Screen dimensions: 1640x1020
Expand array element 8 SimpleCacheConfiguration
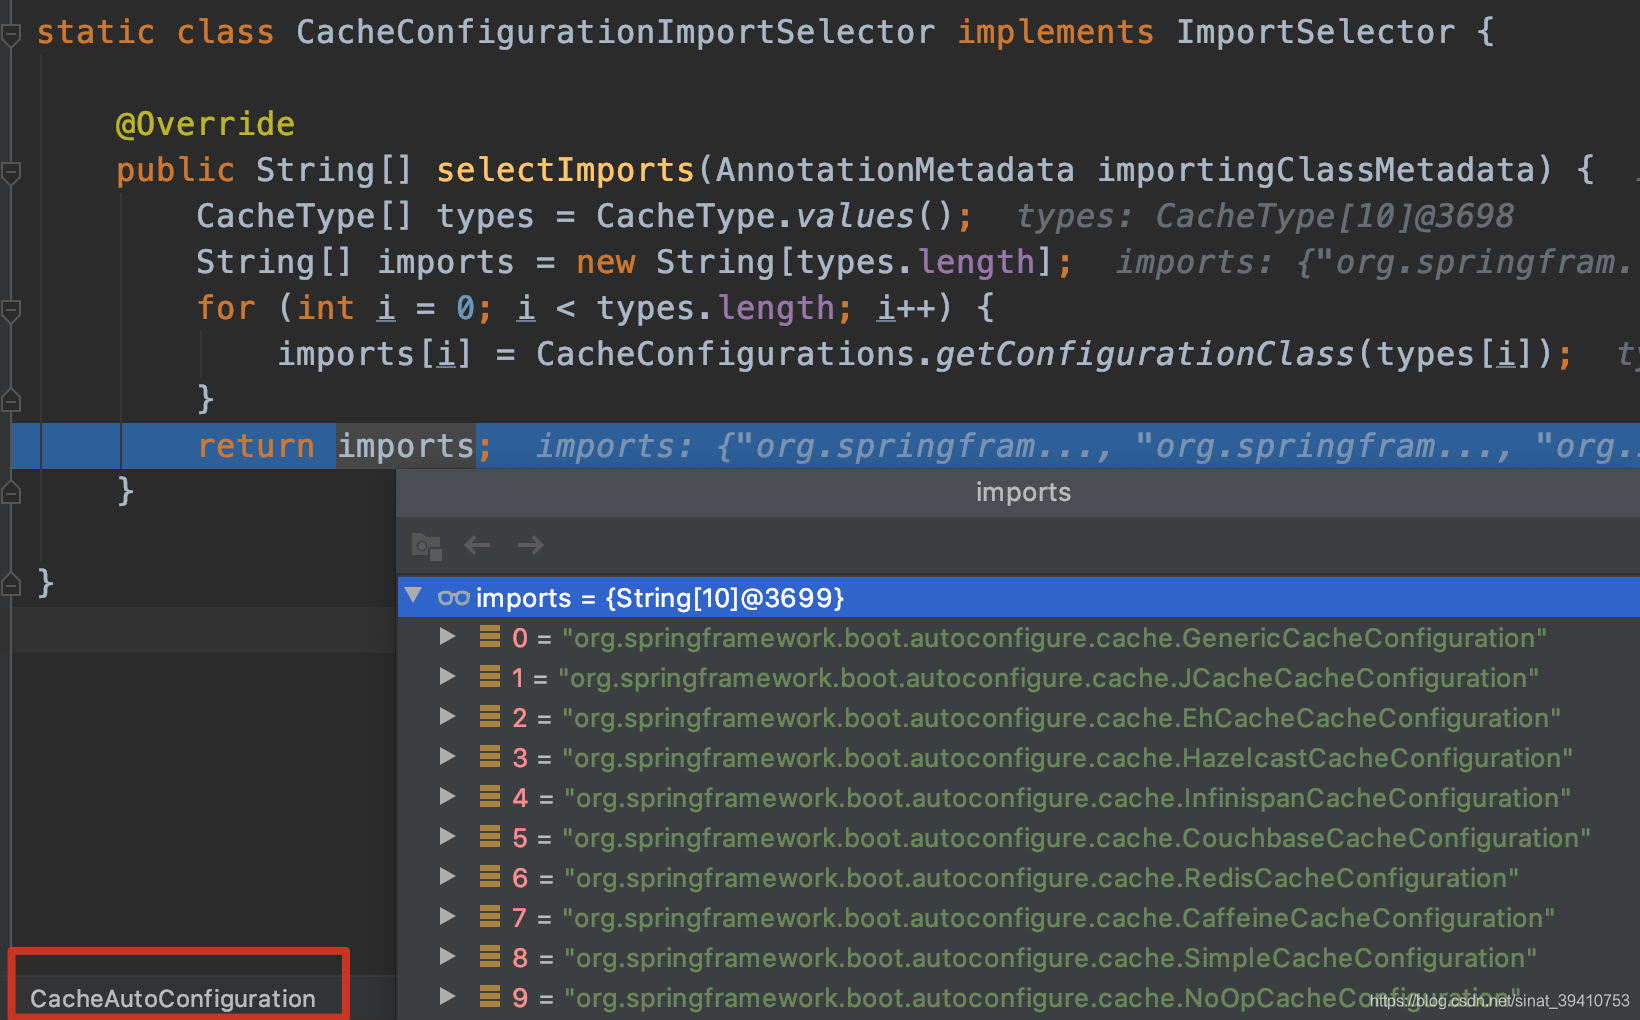click(447, 957)
